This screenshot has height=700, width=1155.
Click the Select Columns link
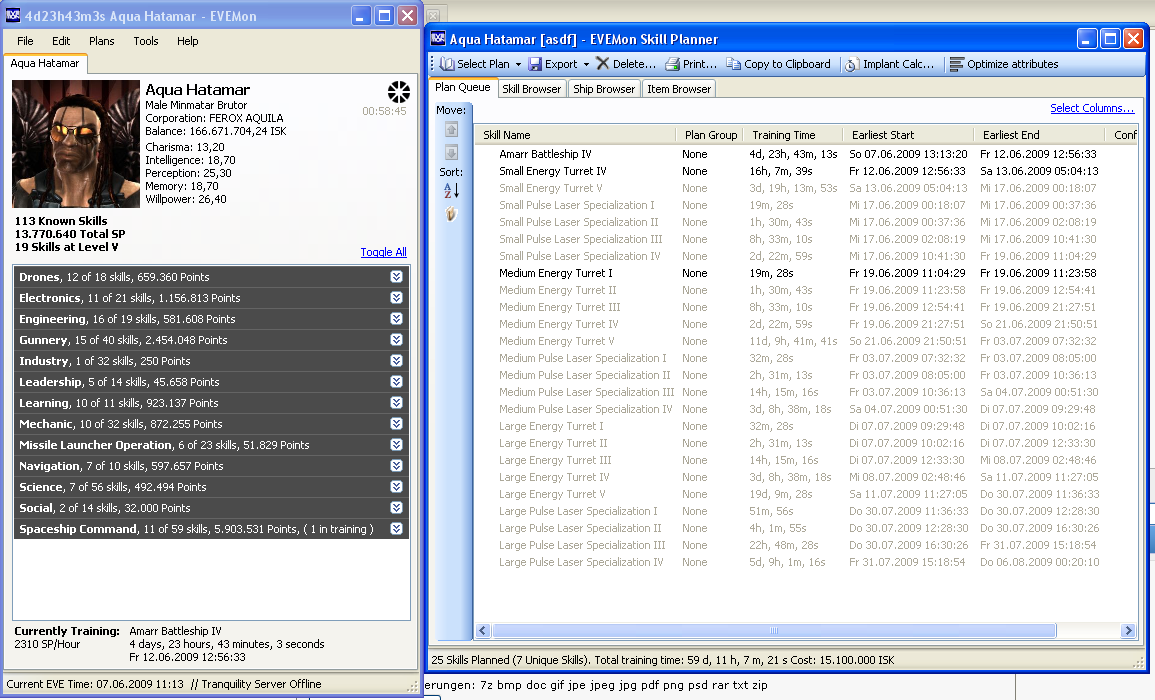pos(1092,108)
